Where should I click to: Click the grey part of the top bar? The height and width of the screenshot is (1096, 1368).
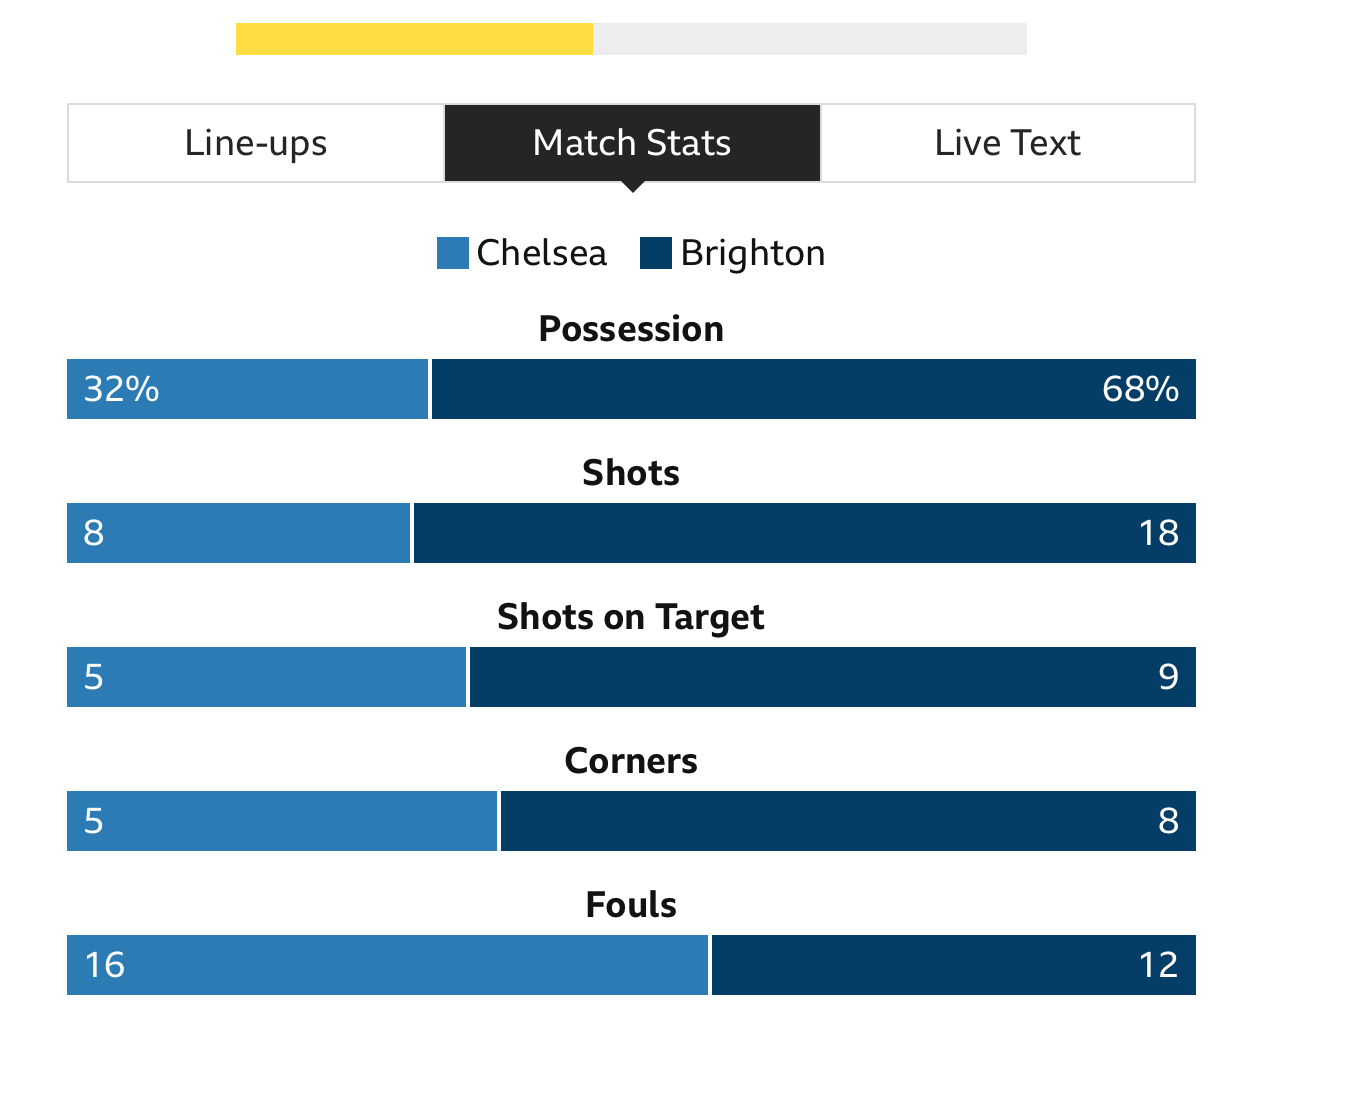point(810,39)
